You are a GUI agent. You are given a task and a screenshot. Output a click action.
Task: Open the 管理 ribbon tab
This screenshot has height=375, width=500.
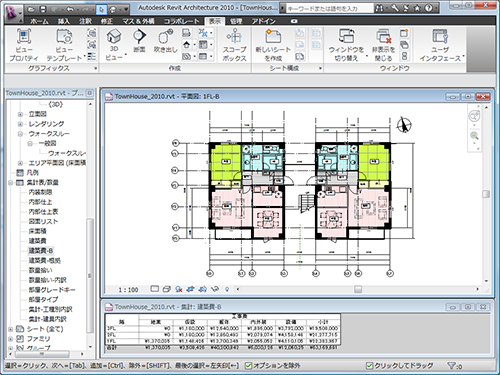(x=236, y=21)
